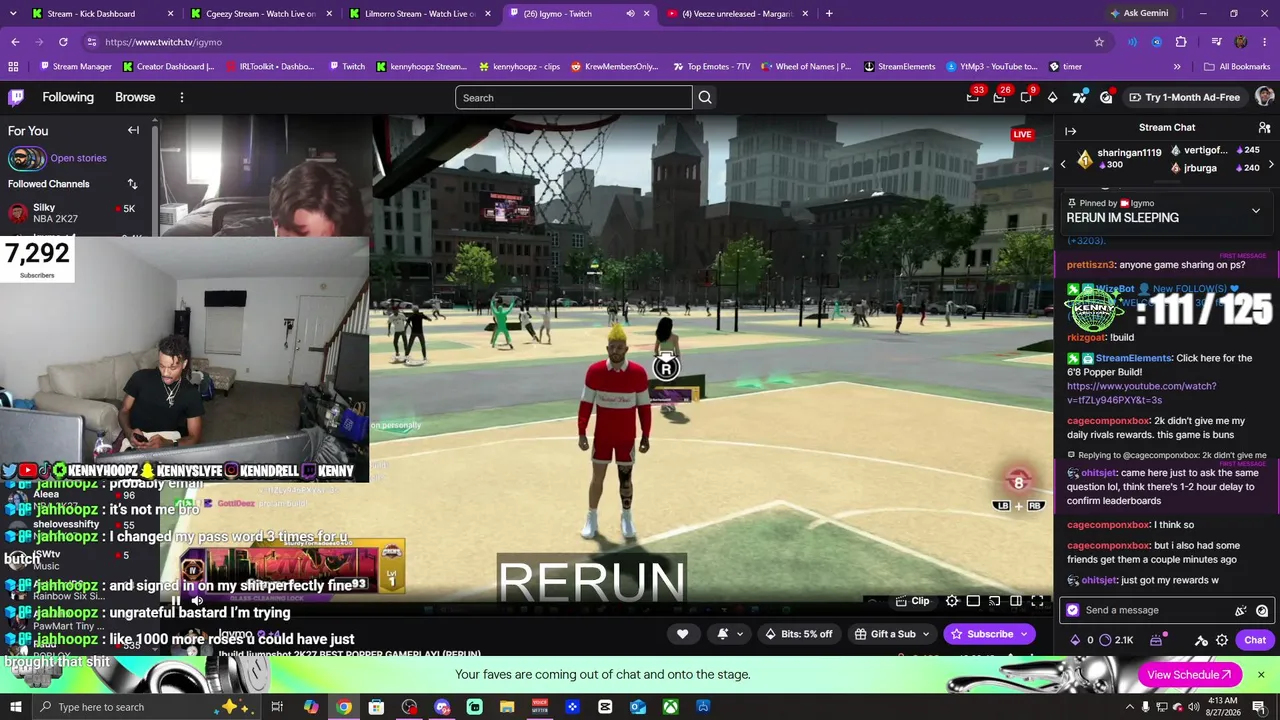This screenshot has height=720, width=1280.
Task: Click the purple Chat send button
Action: pyautogui.click(x=1255, y=640)
